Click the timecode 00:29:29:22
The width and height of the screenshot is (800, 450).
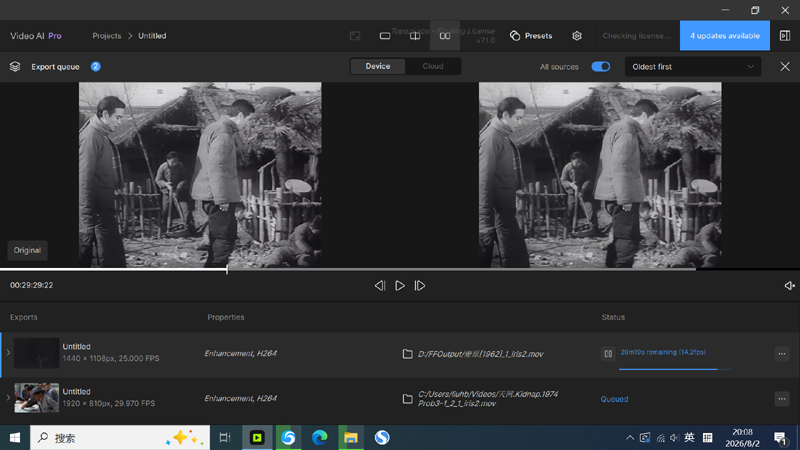(32, 285)
